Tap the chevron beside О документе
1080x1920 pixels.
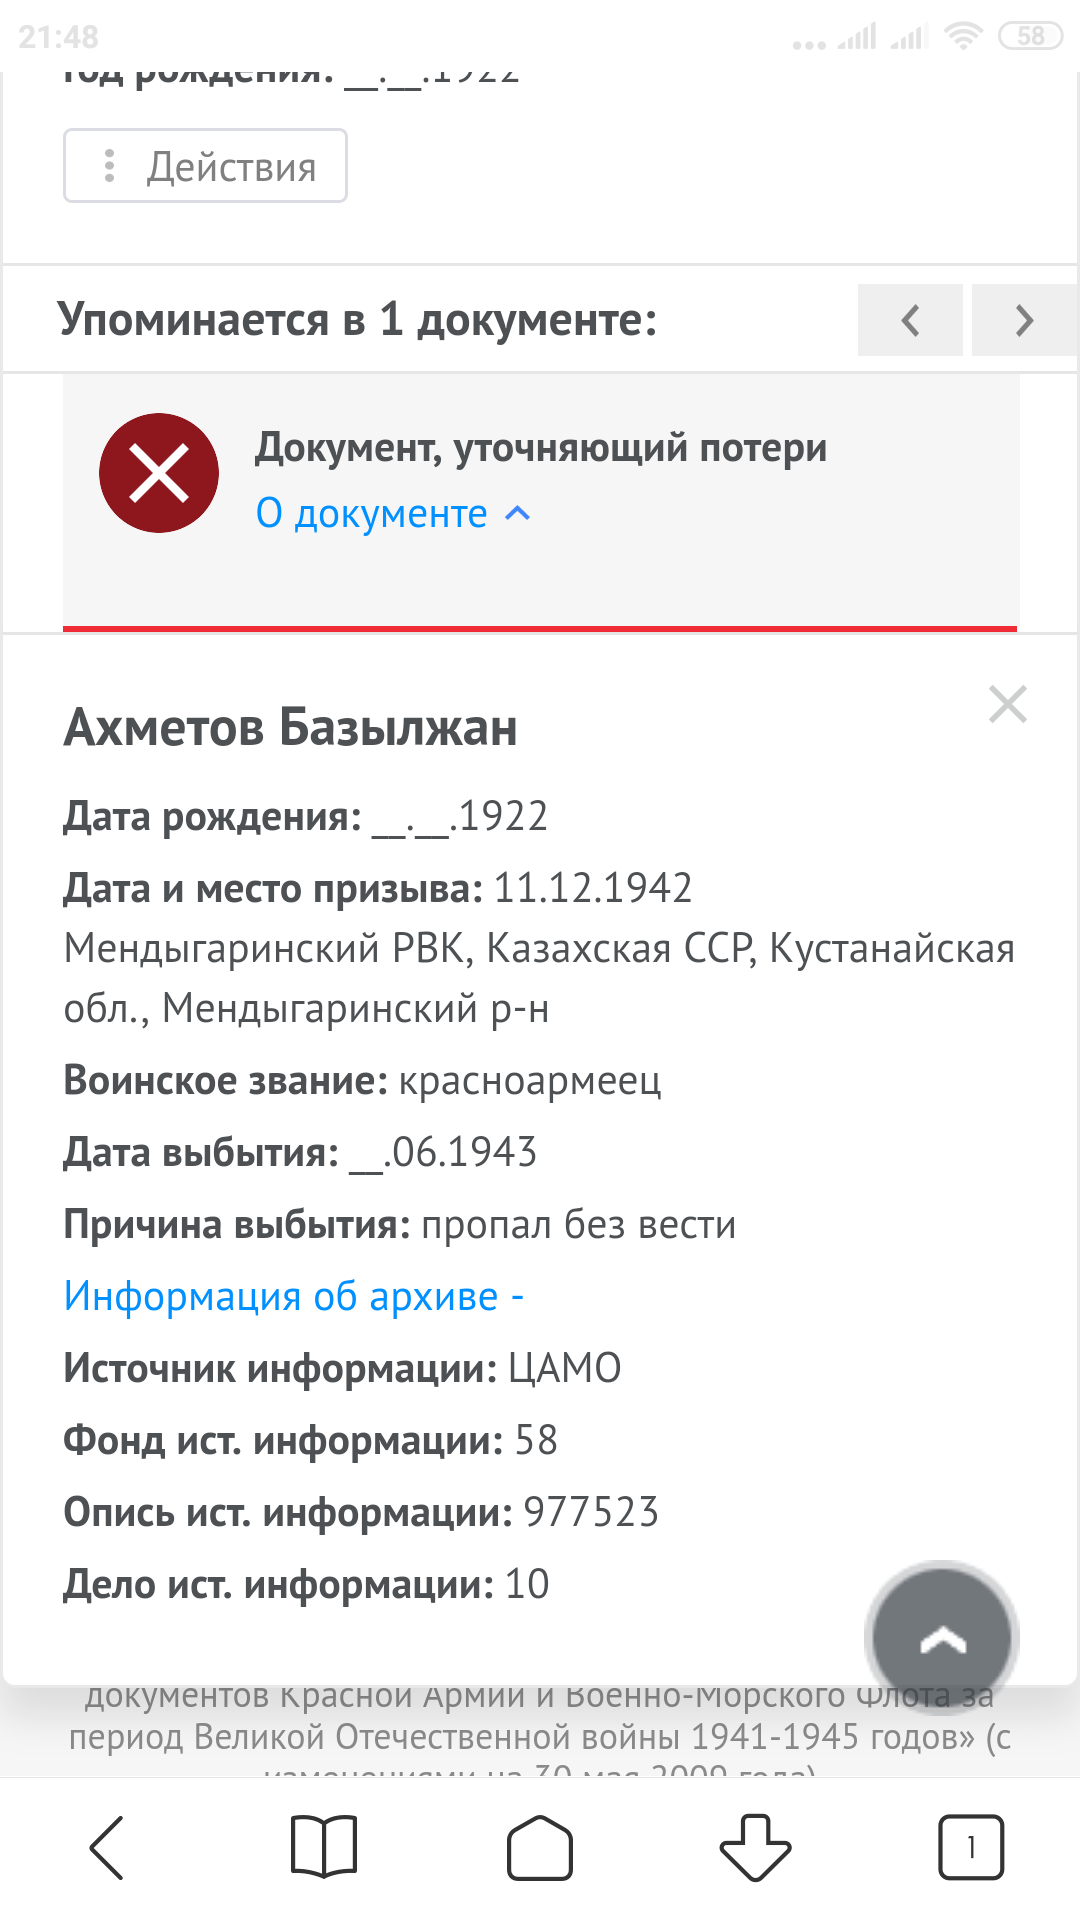tap(518, 514)
